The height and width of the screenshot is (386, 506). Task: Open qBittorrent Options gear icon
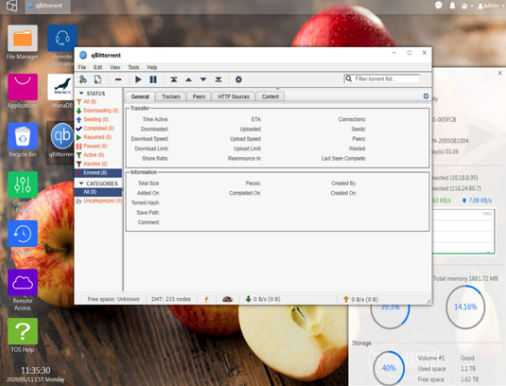tap(238, 79)
